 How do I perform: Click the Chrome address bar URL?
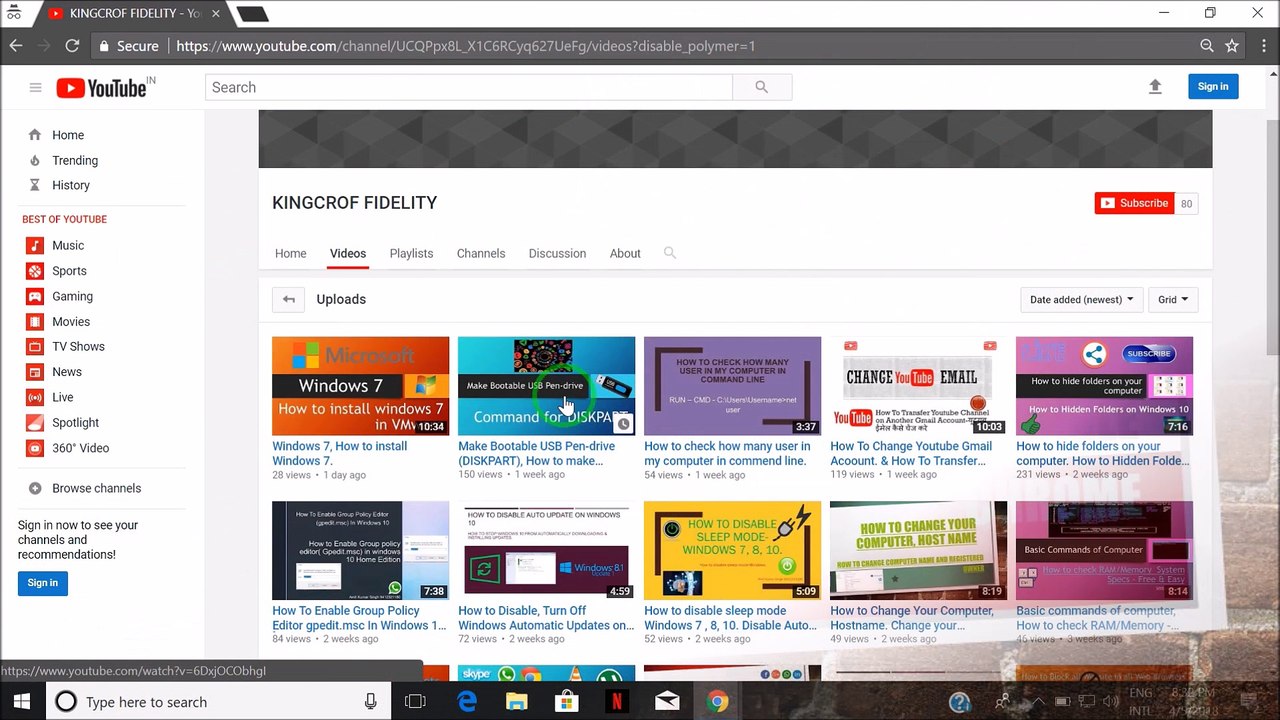point(466,46)
